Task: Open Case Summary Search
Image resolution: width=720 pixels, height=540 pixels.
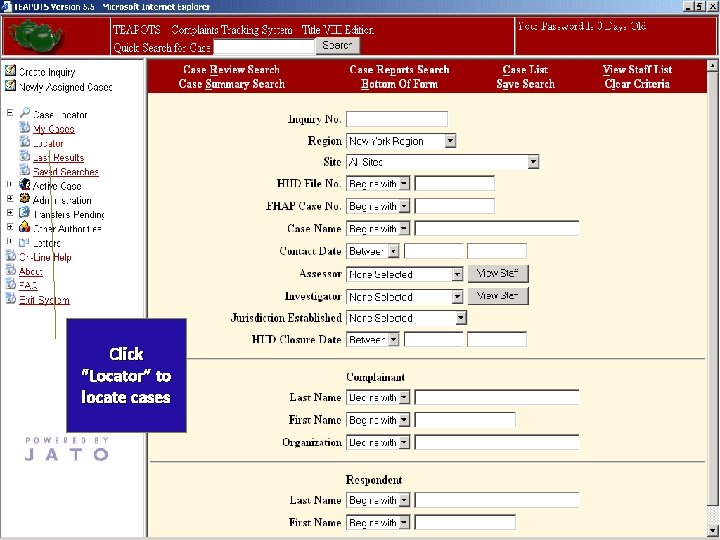Action: pos(231,84)
